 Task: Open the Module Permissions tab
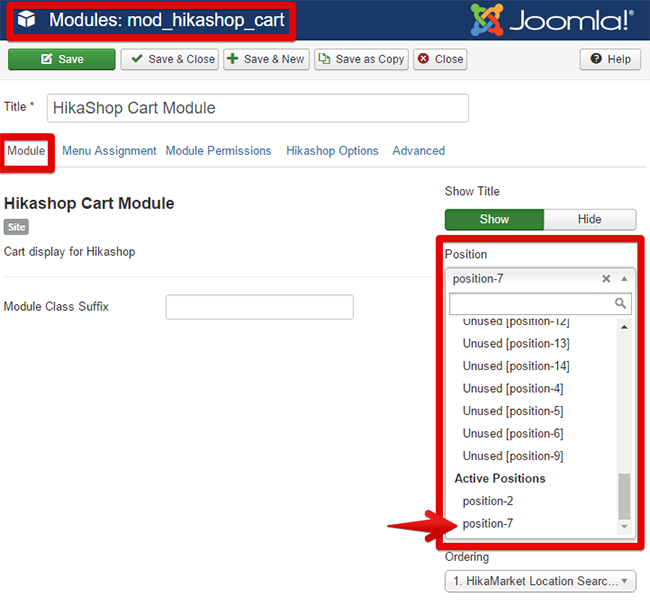(218, 151)
